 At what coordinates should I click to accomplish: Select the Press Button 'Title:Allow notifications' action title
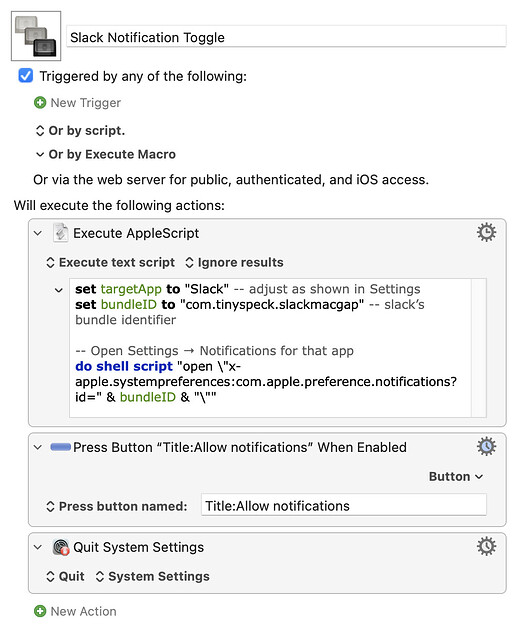(240, 447)
